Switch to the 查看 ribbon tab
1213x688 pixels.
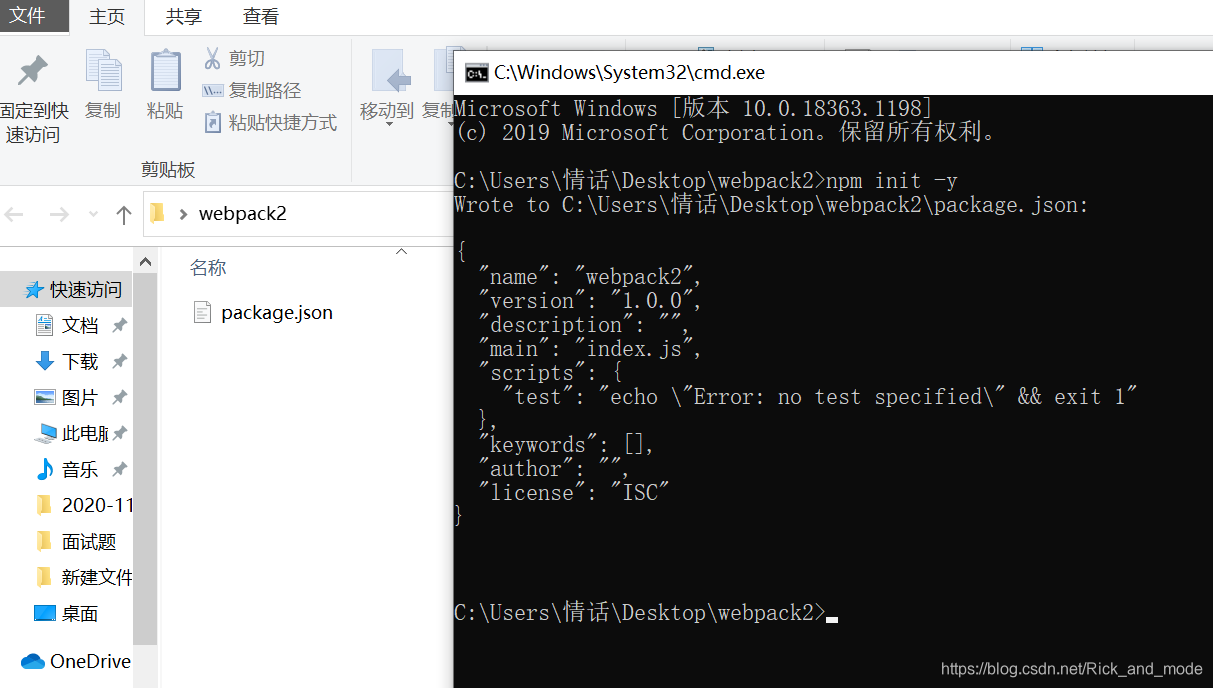coord(260,17)
